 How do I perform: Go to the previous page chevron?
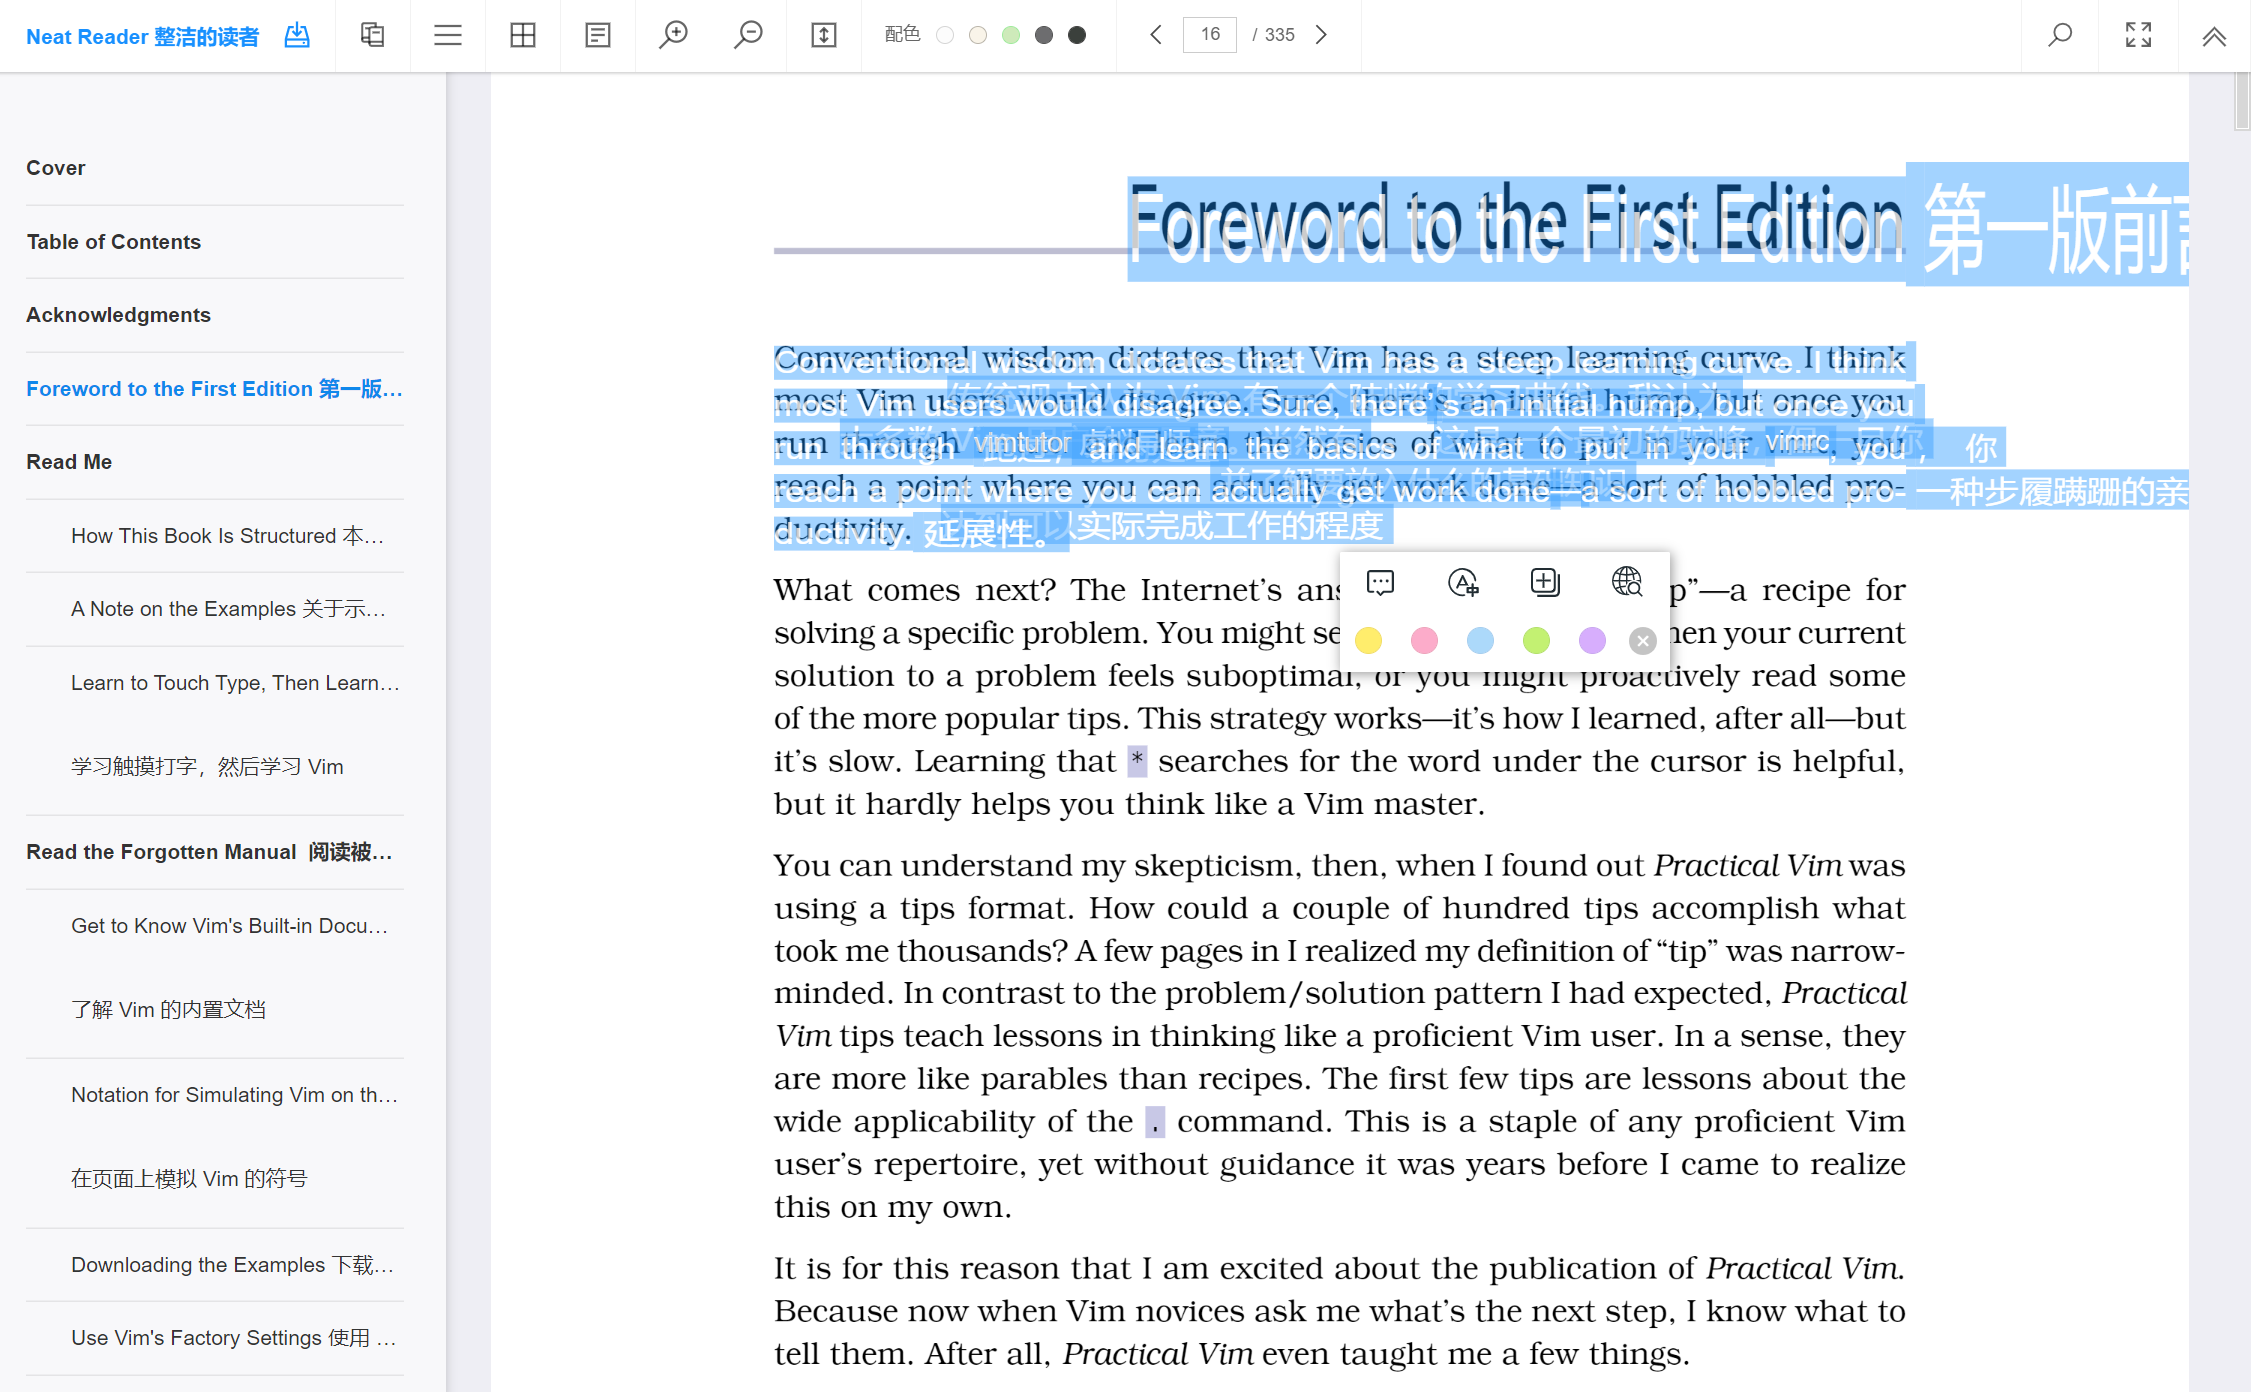tap(1155, 35)
